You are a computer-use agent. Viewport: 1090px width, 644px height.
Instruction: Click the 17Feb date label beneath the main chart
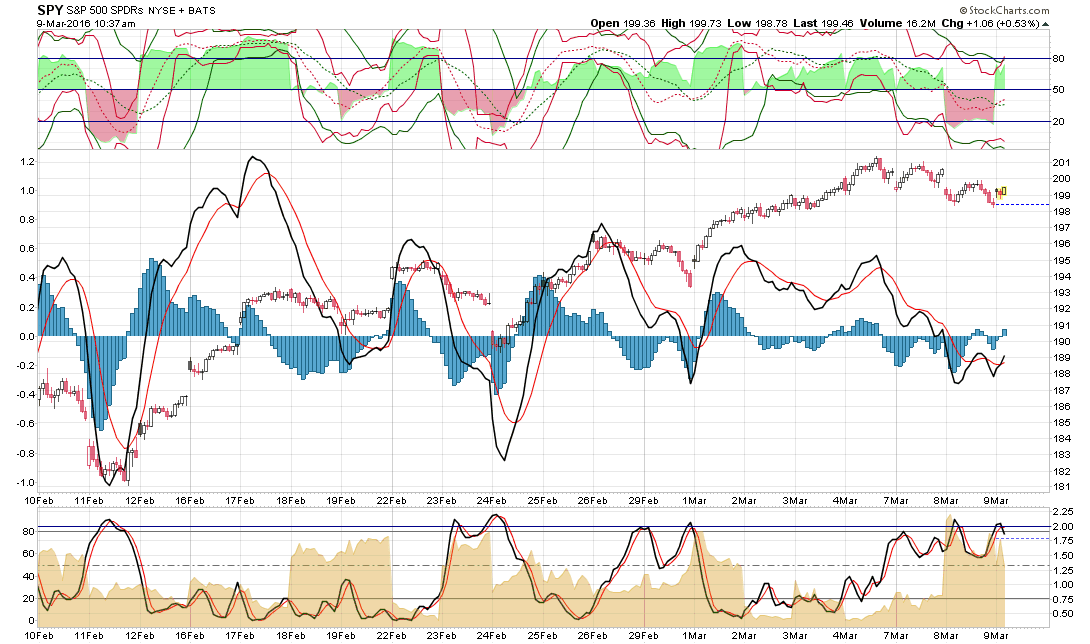tap(240, 501)
